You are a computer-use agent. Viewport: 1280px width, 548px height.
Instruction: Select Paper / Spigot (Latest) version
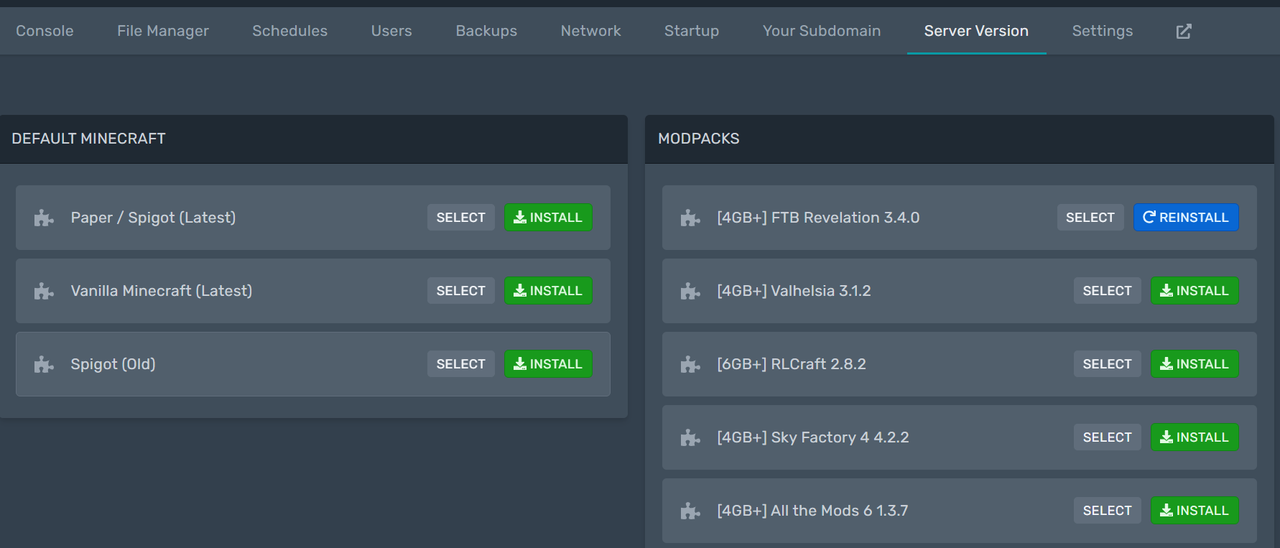click(461, 217)
